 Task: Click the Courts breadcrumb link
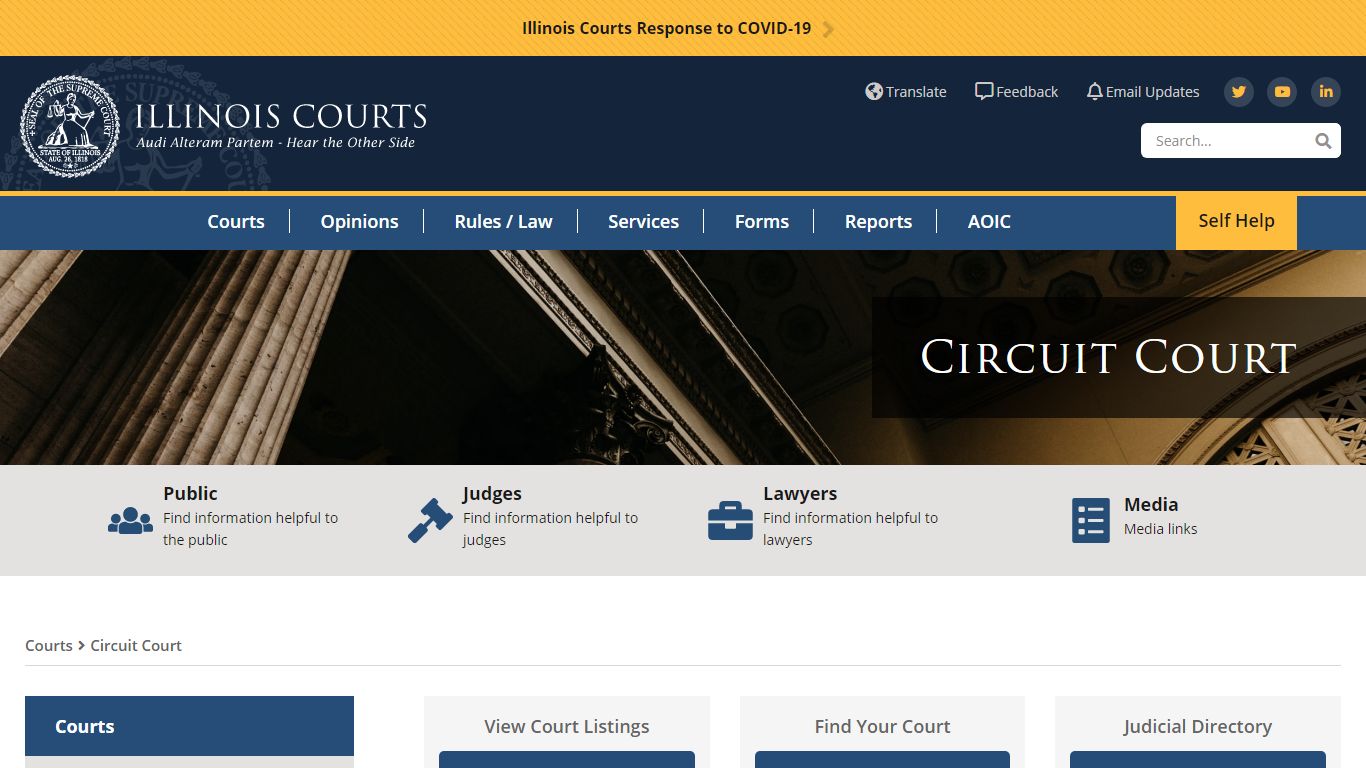[49, 646]
